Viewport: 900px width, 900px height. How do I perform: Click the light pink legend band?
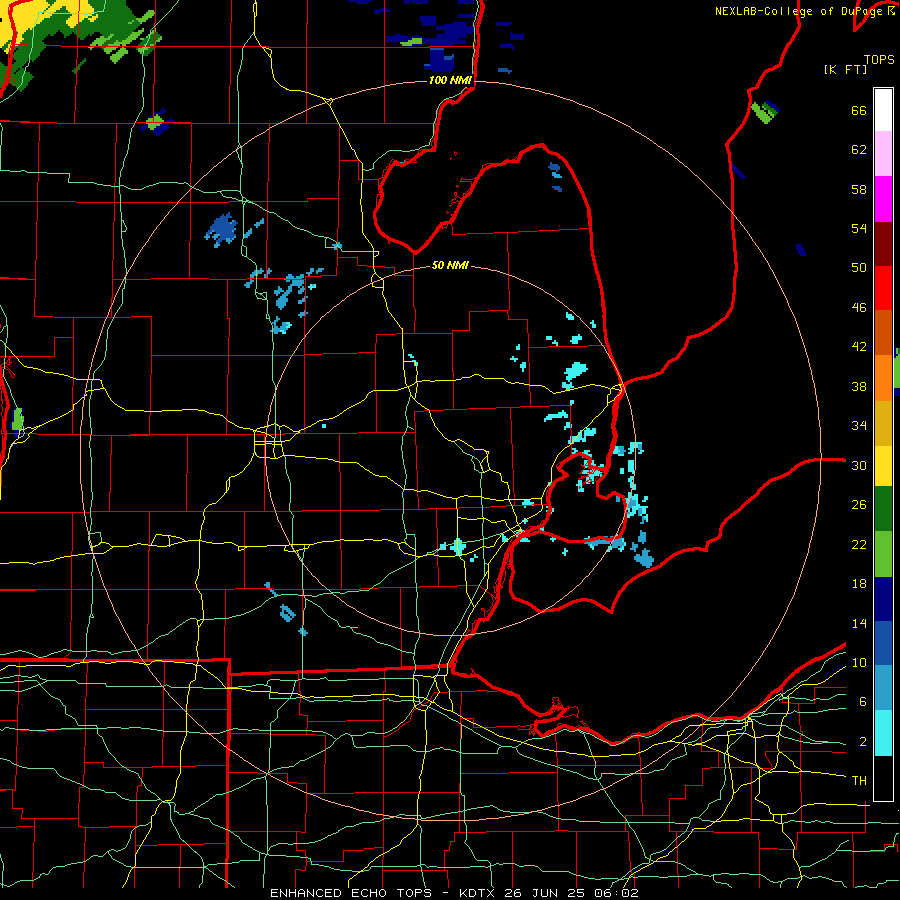pyautogui.click(x=883, y=154)
